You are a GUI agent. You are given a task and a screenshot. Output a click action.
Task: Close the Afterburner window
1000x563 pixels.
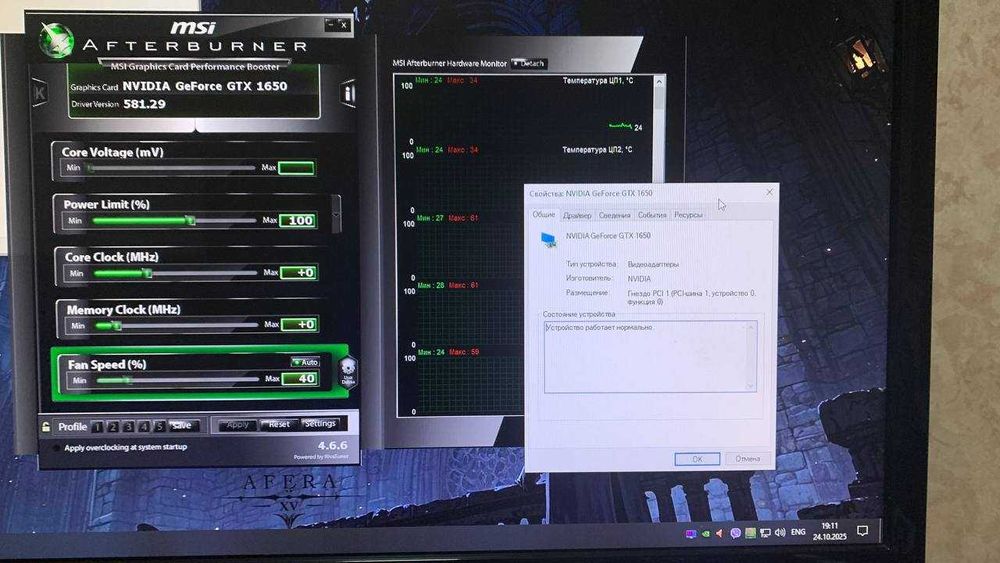(x=344, y=25)
